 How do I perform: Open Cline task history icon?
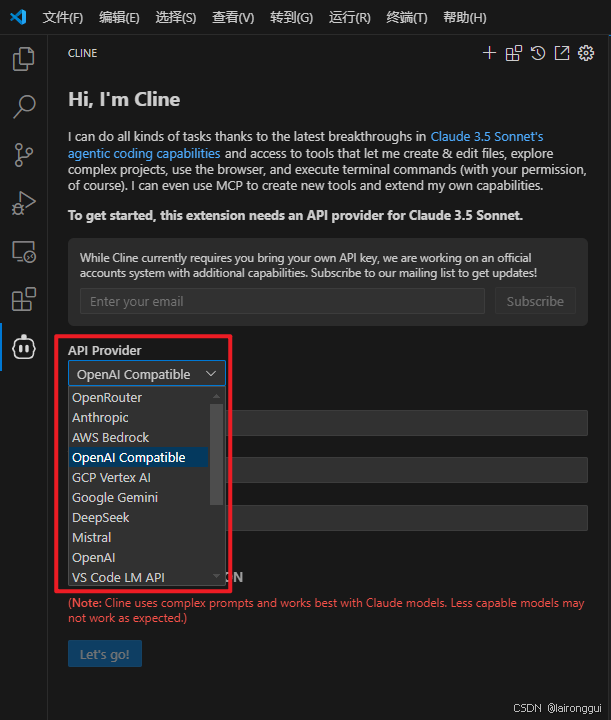pos(538,53)
